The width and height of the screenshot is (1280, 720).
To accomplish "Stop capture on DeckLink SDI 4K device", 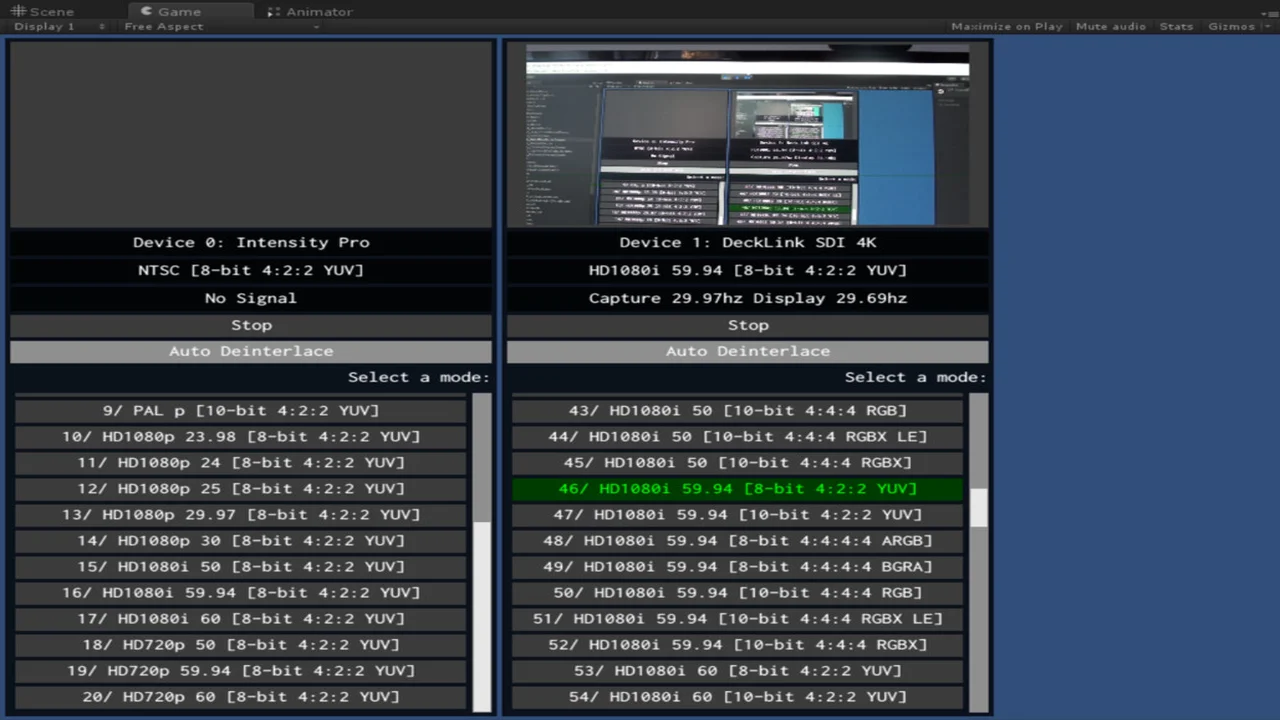I will [748, 325].
